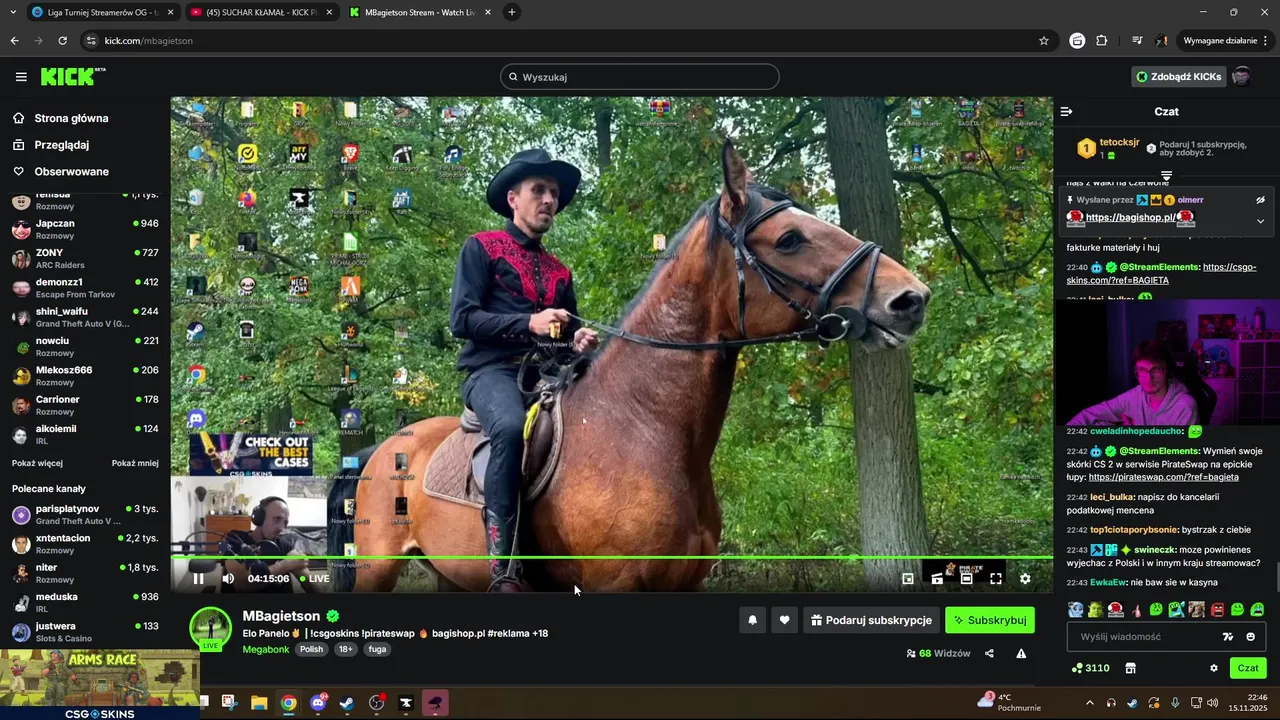Collapse the chat panel
This screenshot has width=1280, height=720.
click(1067, 112)
